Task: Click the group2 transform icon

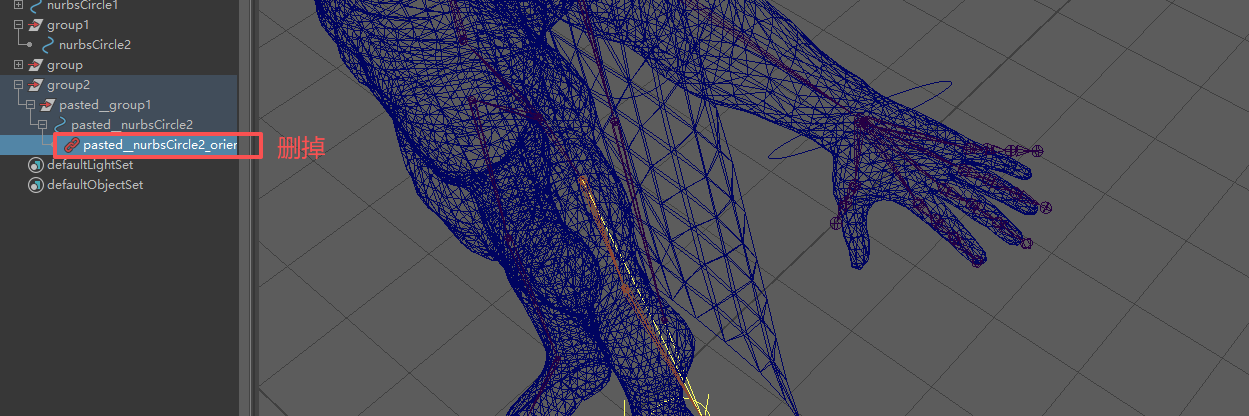Action: 35,85
